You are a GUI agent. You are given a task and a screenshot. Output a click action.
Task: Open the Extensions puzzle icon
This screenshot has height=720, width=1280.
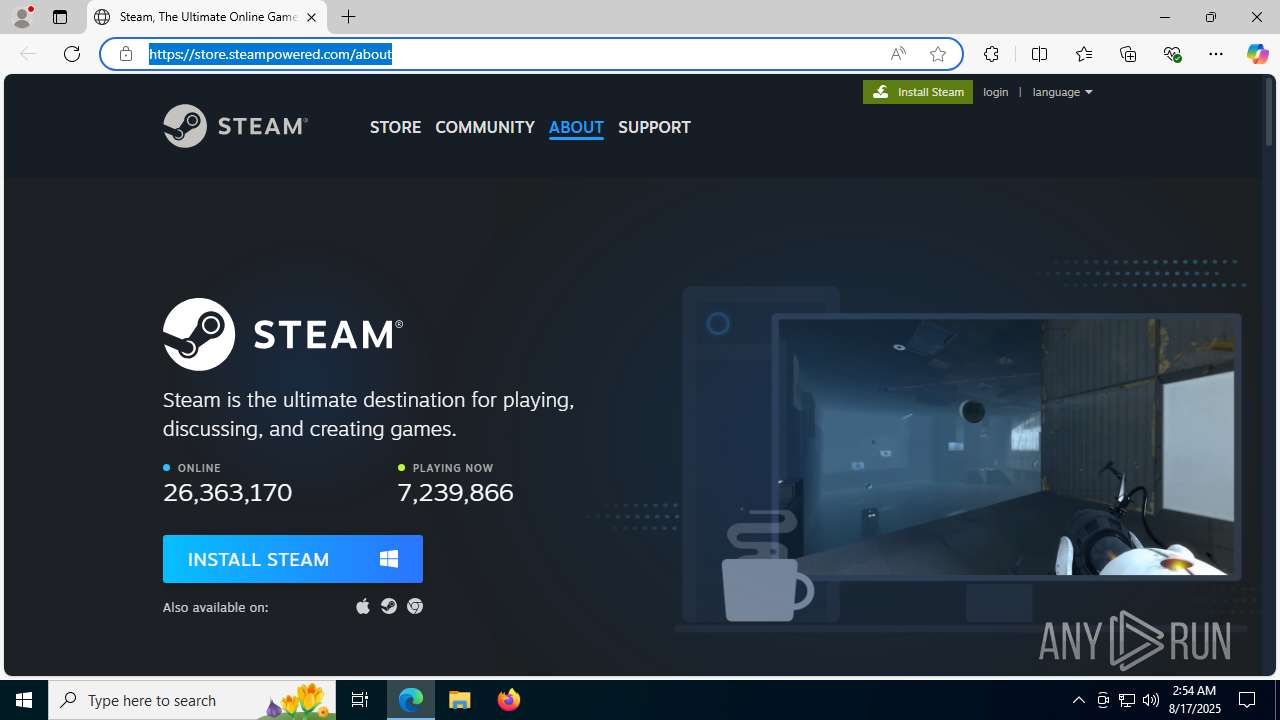tap(991, 54)
